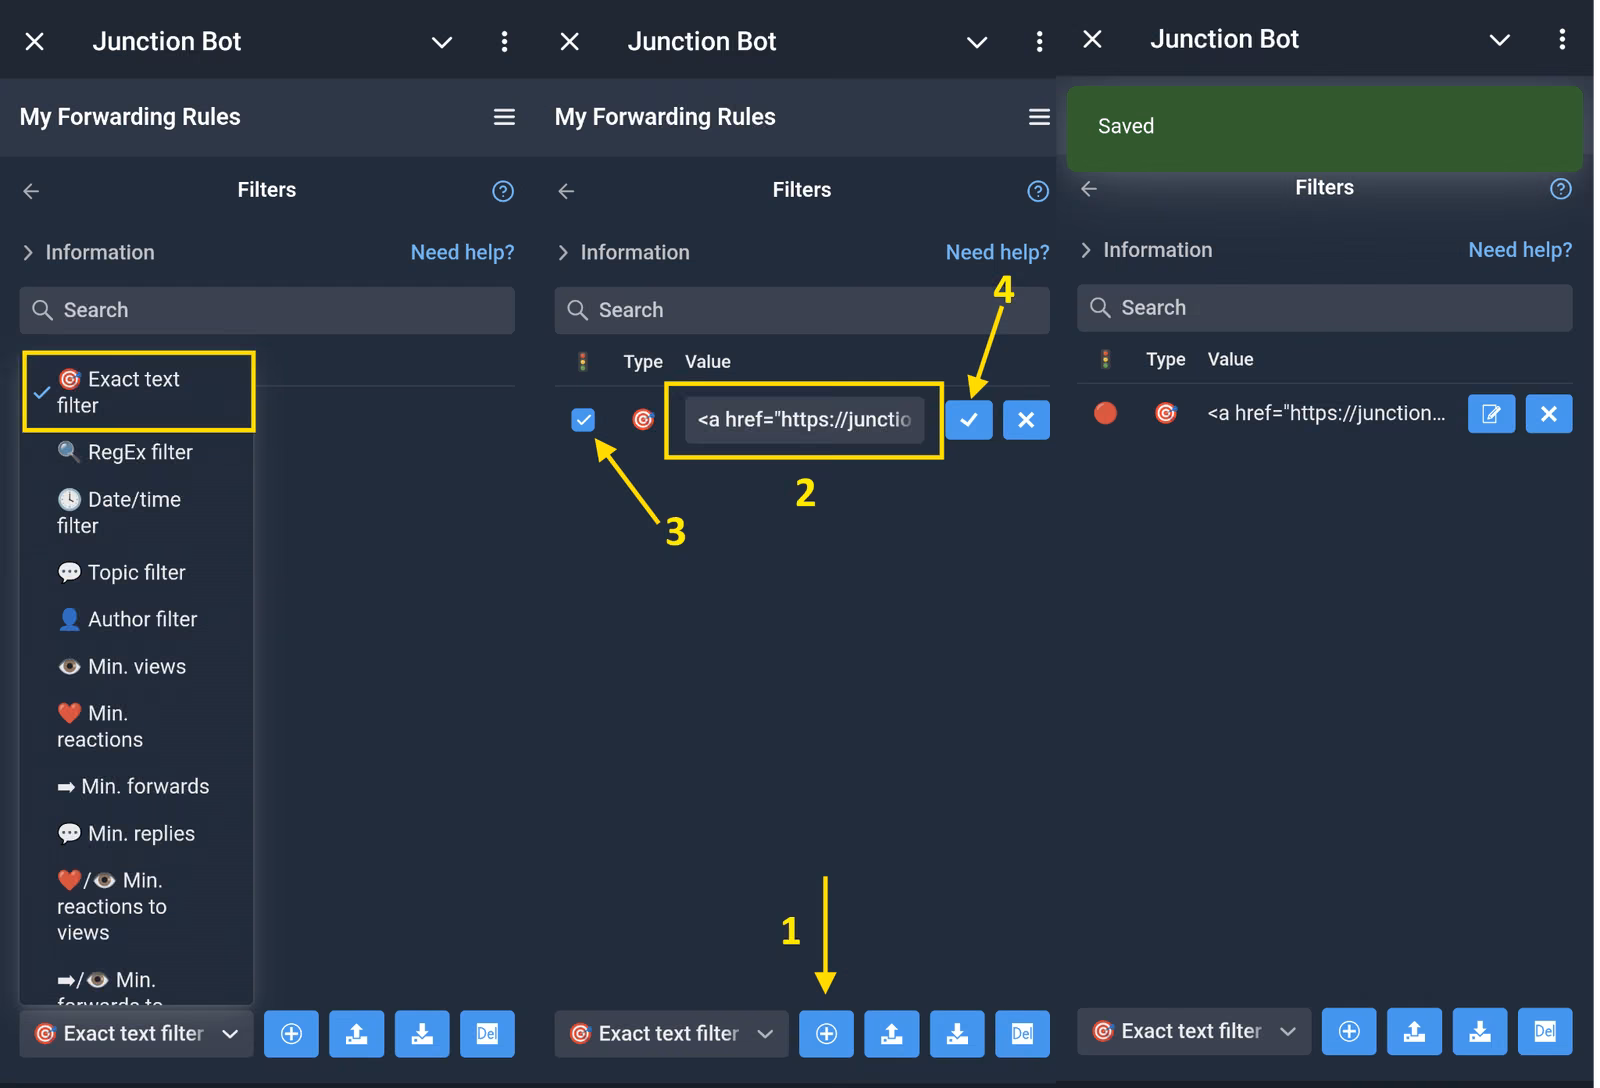Open hamburger menu in middle My Forwarding Rules
Viewport: 1600px width, 1088px height.
pos(1039,117)
